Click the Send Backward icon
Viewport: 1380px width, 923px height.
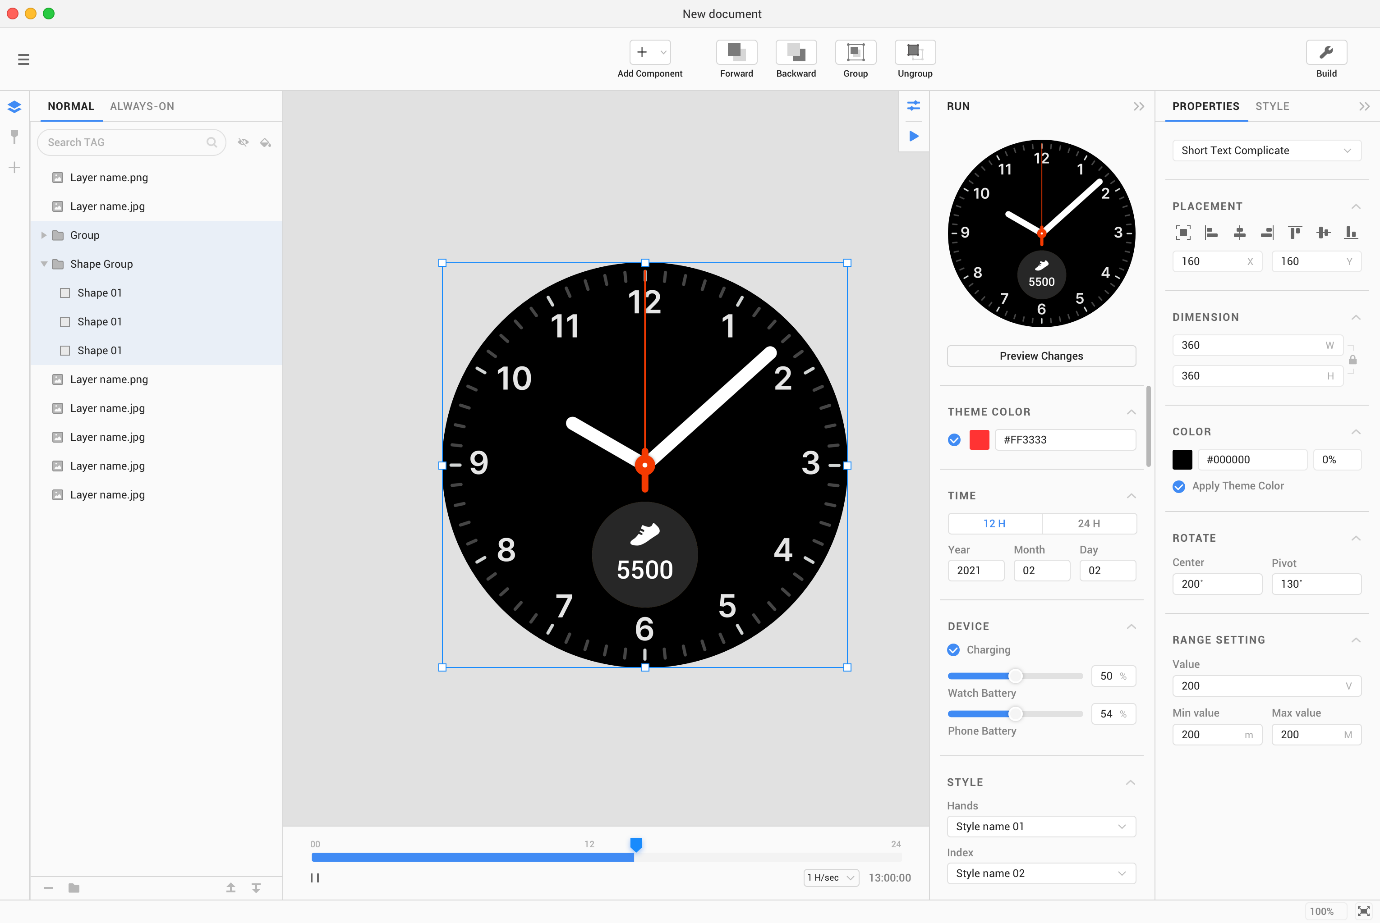[x=796, y=53]
